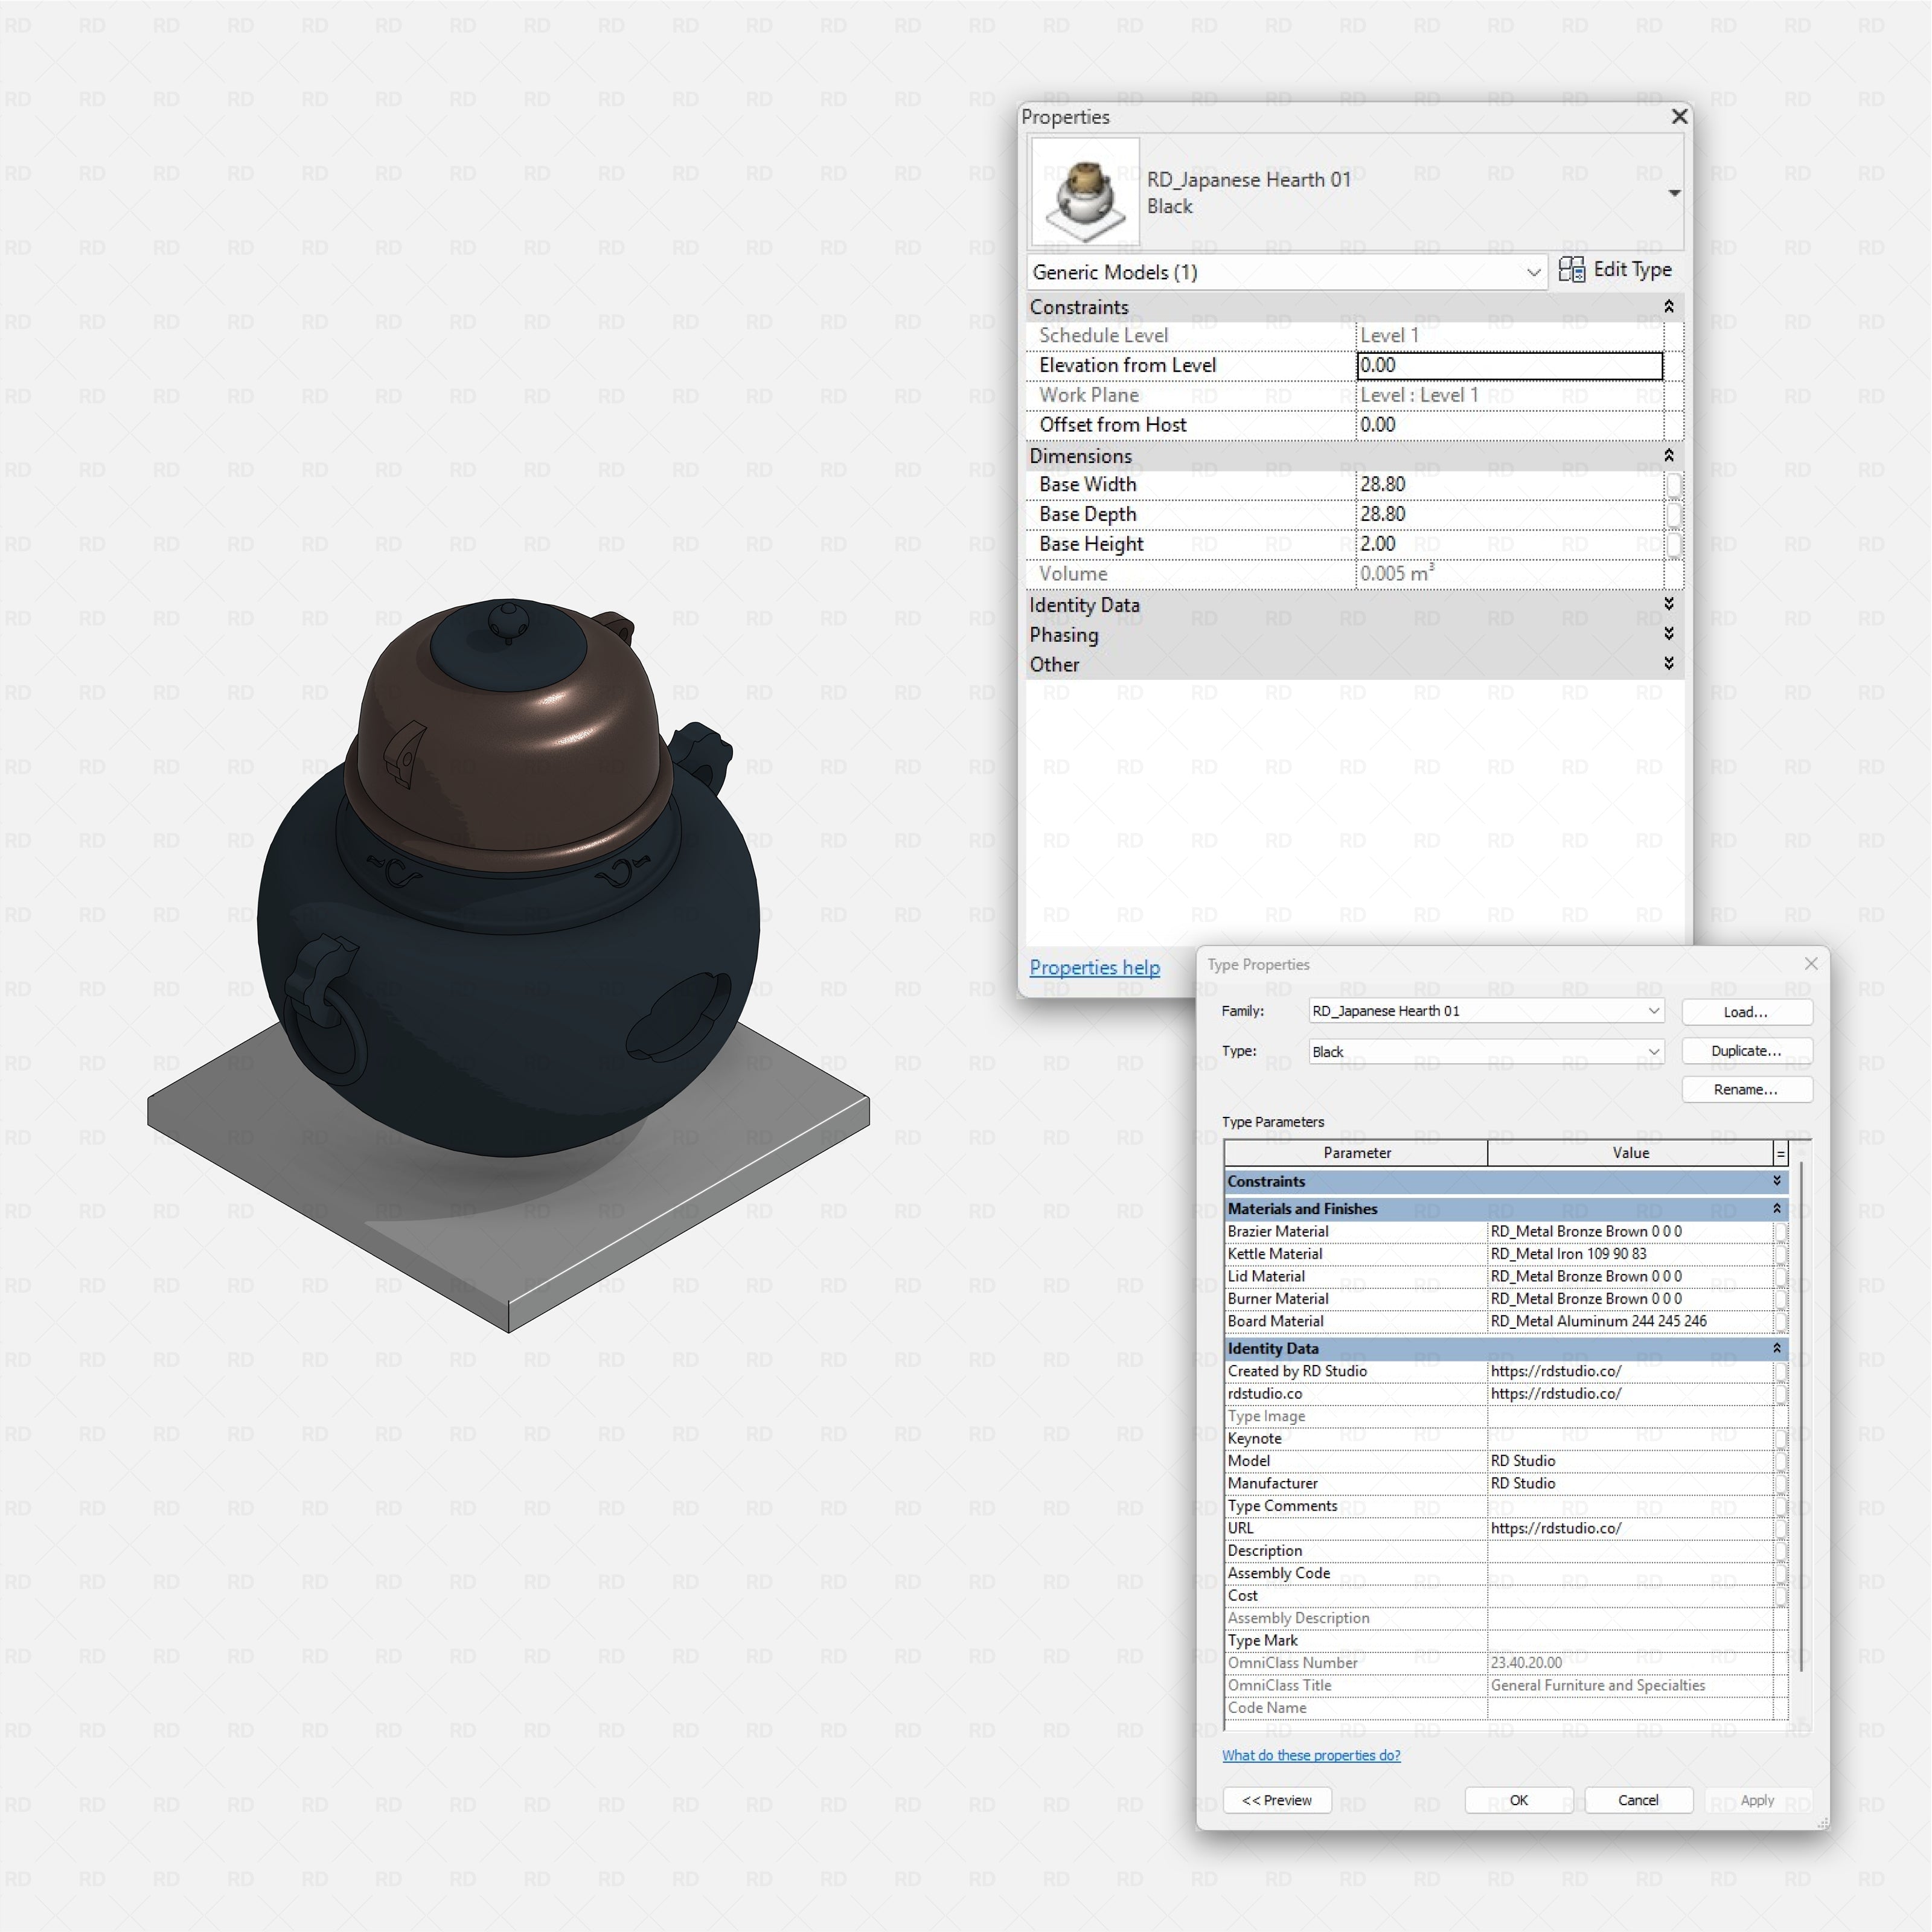1932x1932 pixels.
Task: Click the Kettle Material value RD_Metal Iron
Action: [1629, 1254]
